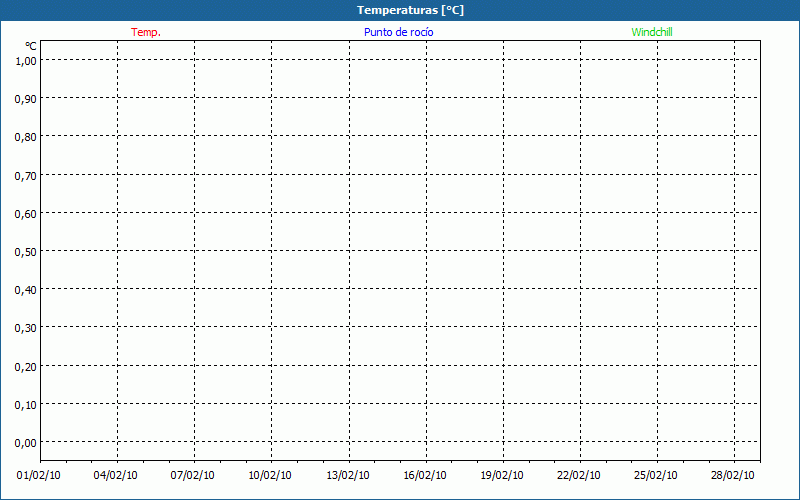Click the 0,40 y-axis value
Screen dimensions: 800x500
[26, 290]
